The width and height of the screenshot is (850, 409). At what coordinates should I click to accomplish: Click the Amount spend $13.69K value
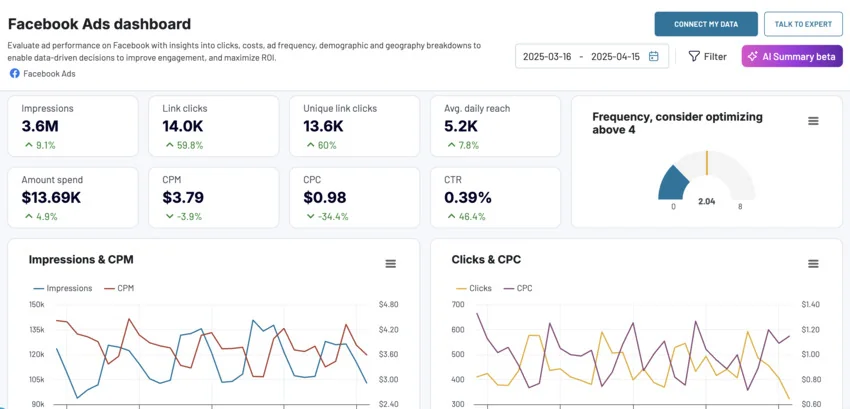tap(51, 197)
